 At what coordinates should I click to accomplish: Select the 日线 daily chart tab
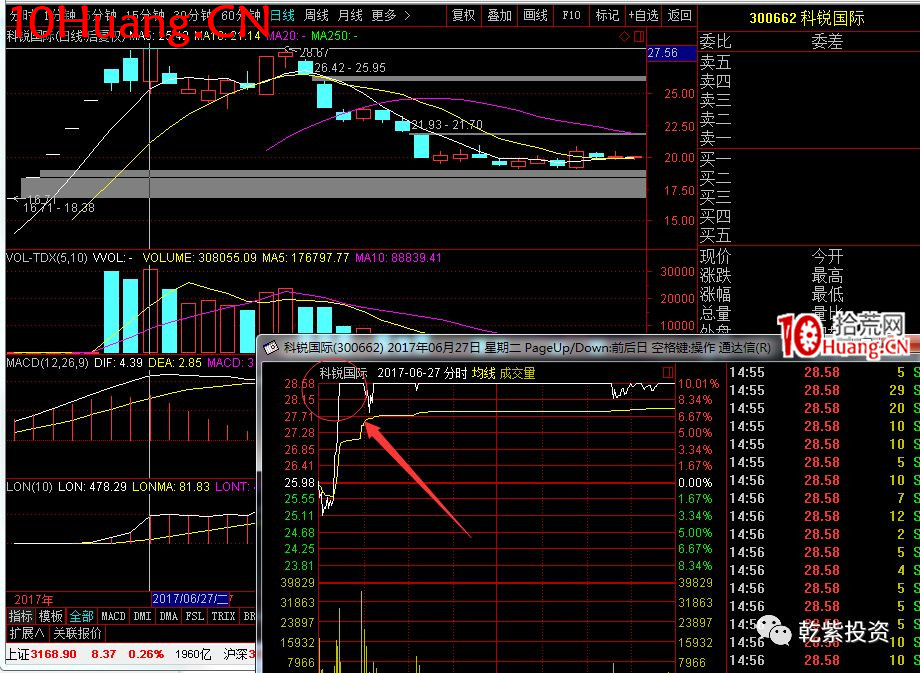click(283, 15)
